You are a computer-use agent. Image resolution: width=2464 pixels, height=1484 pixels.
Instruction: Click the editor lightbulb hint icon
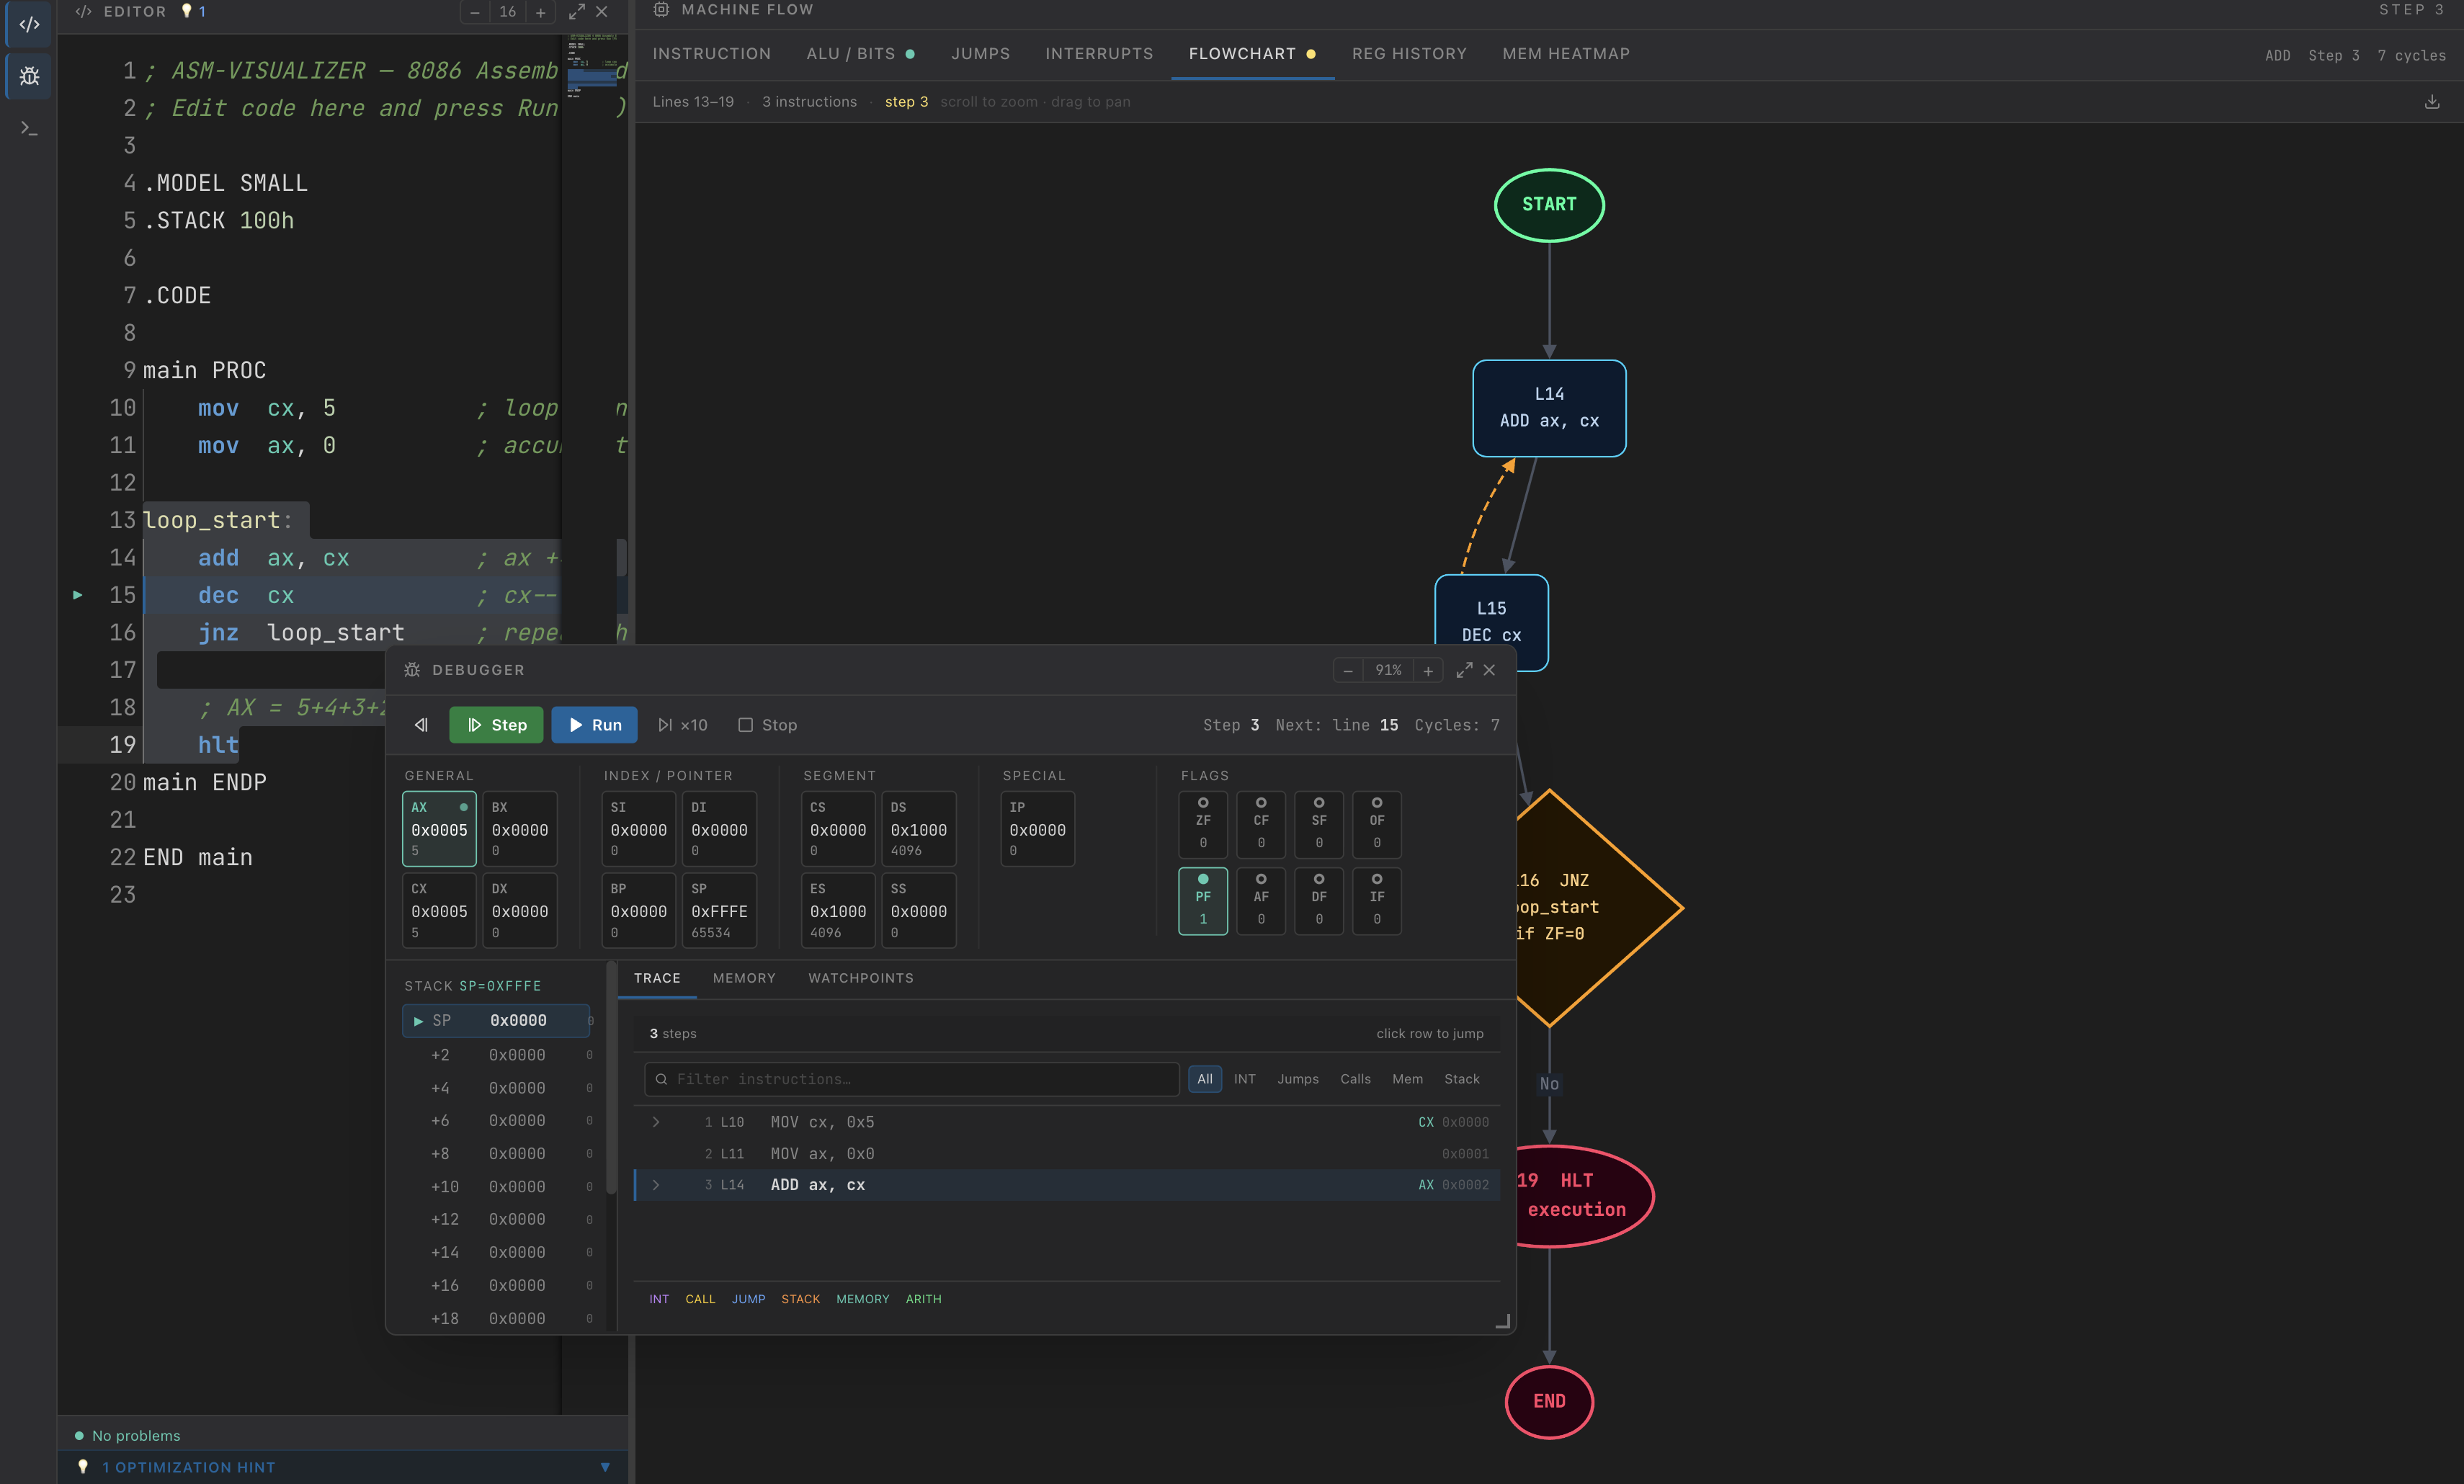tap(186, 11)
